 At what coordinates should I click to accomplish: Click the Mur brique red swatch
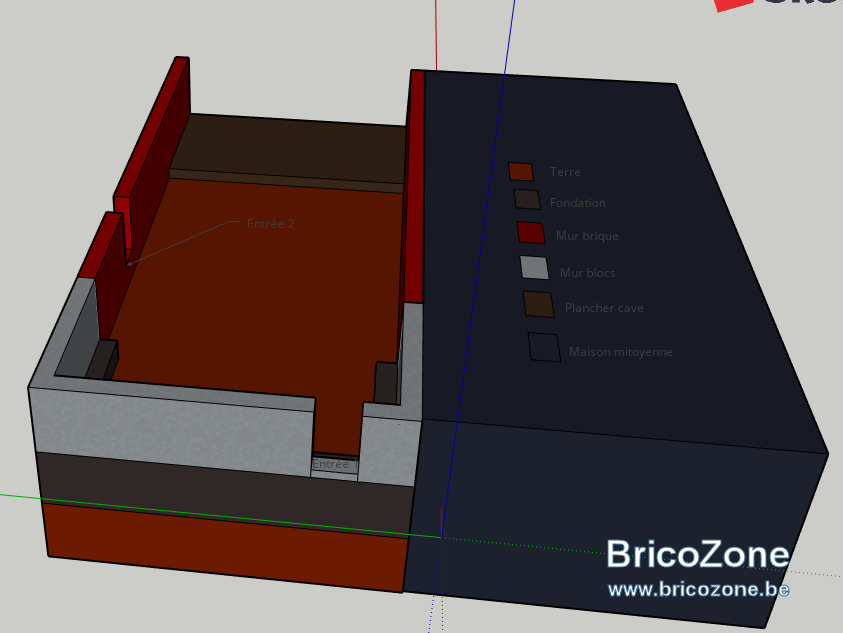click(531, 232)
